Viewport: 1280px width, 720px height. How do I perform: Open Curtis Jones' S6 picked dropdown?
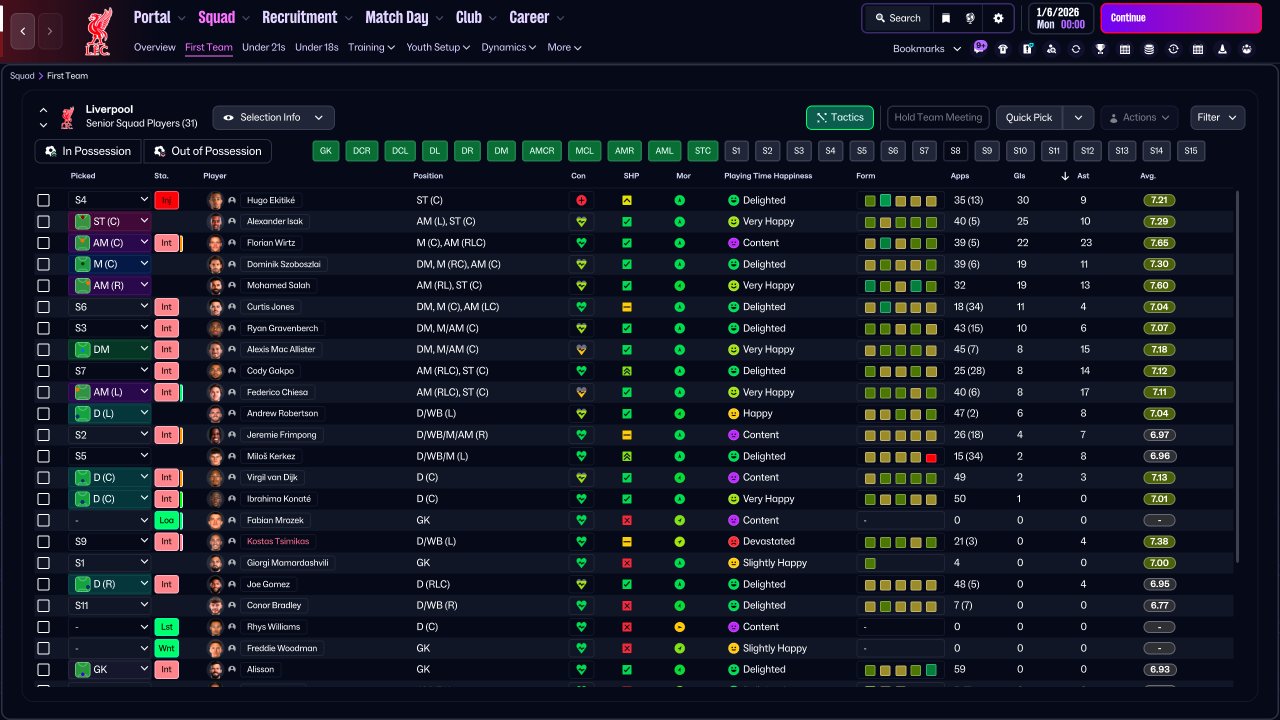(x=110, y=307)
